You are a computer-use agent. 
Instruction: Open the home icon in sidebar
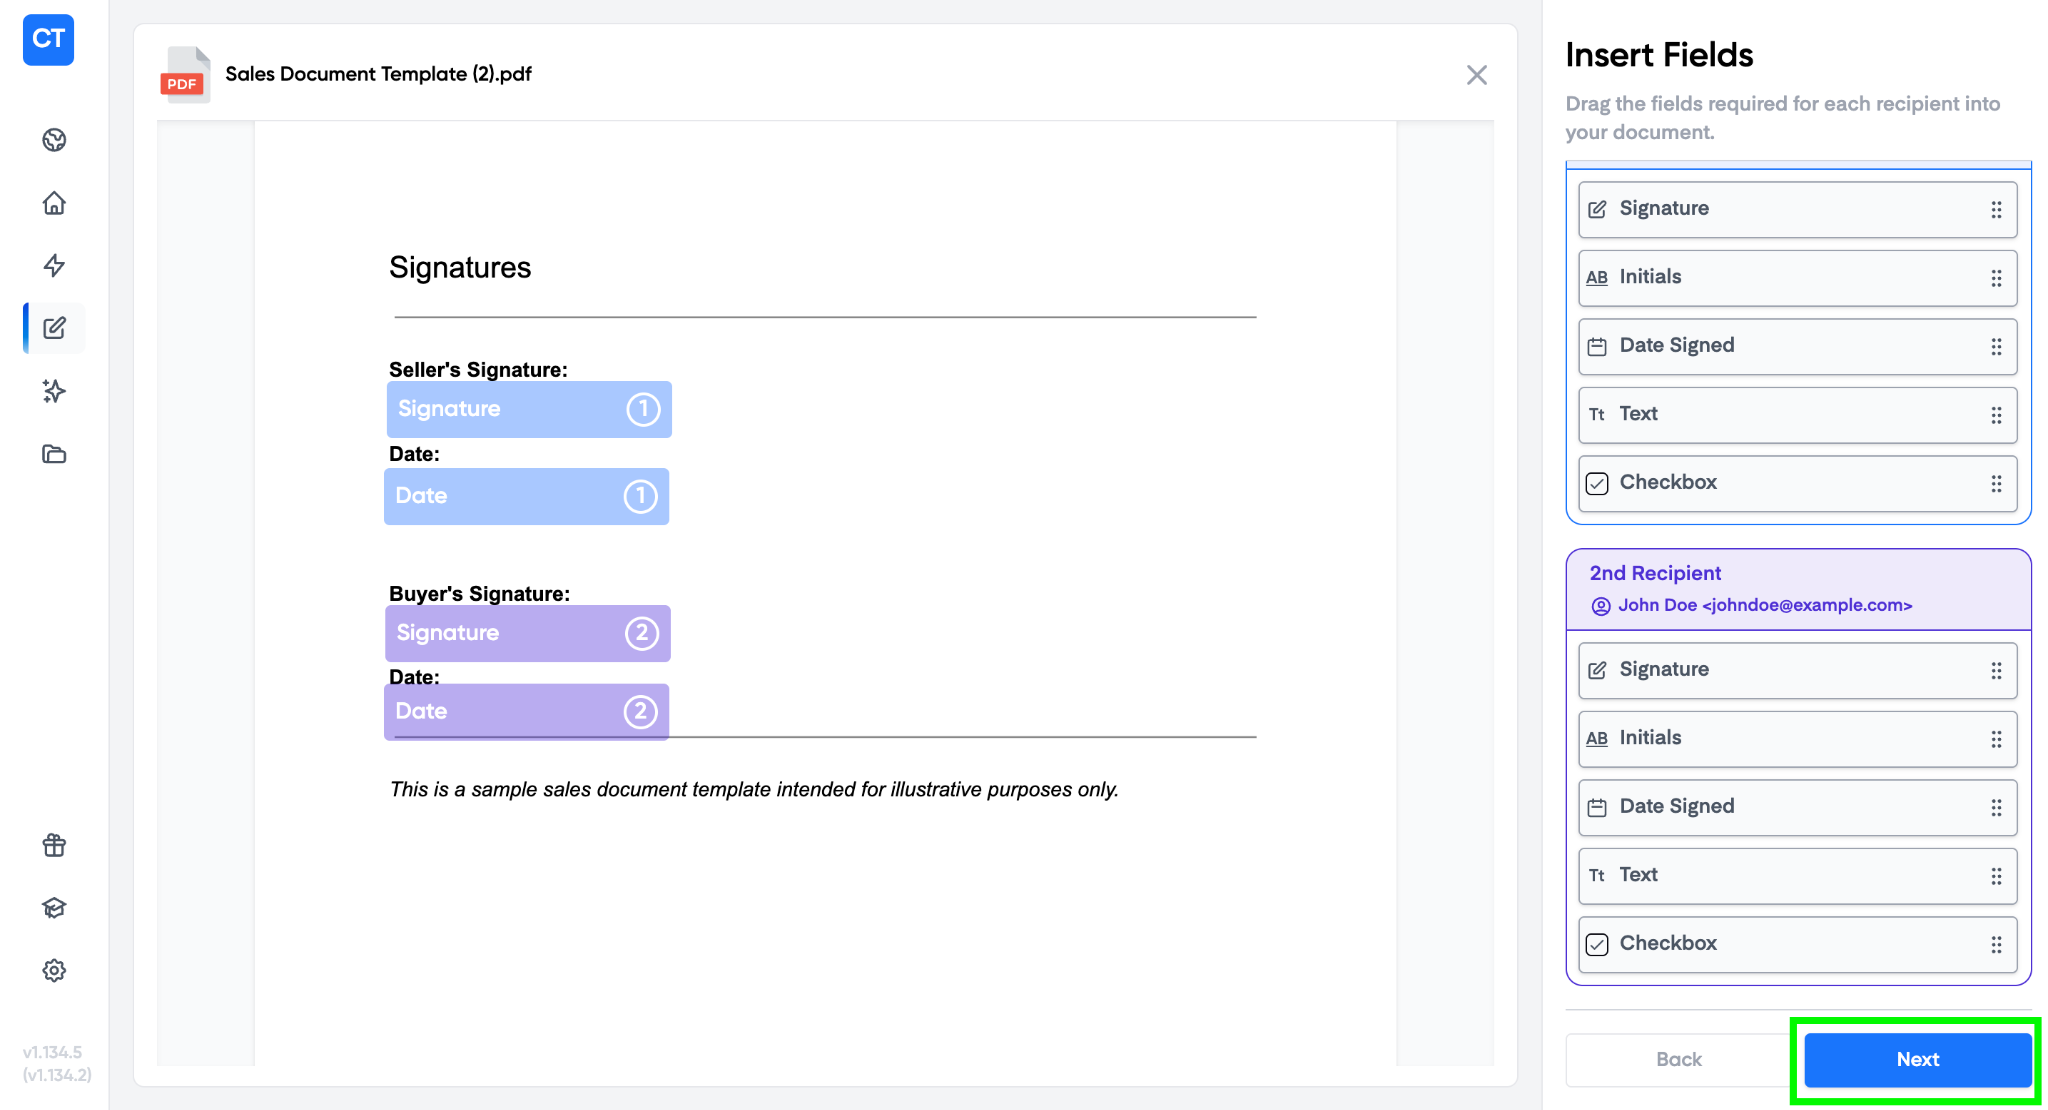[x=54, y=203]
